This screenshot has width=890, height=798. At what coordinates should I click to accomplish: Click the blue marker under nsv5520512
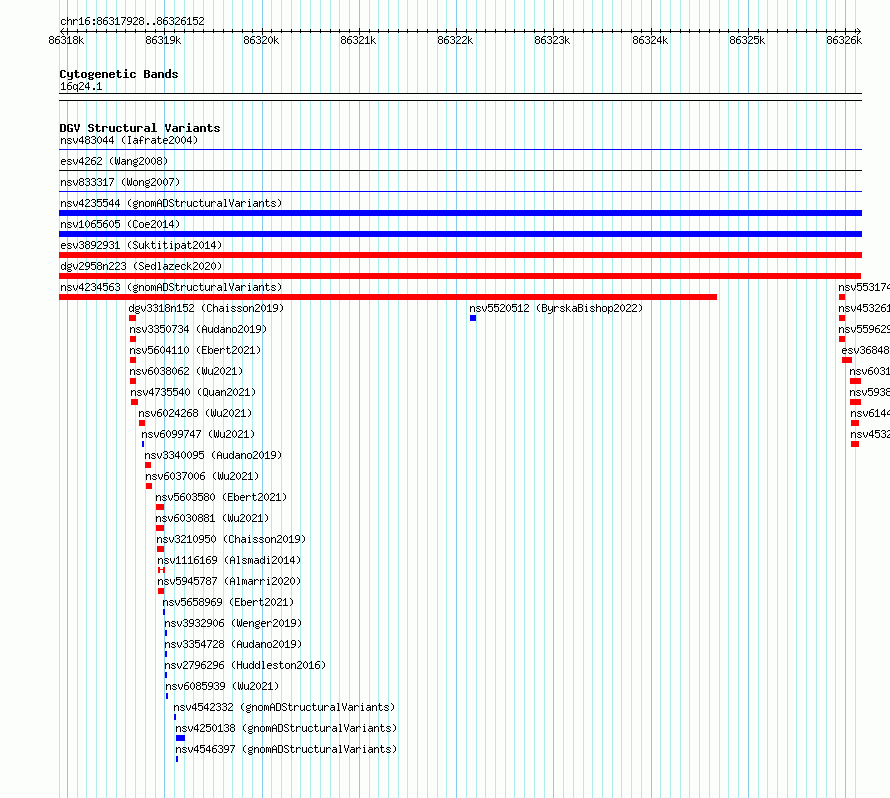(x=473, y=318)
